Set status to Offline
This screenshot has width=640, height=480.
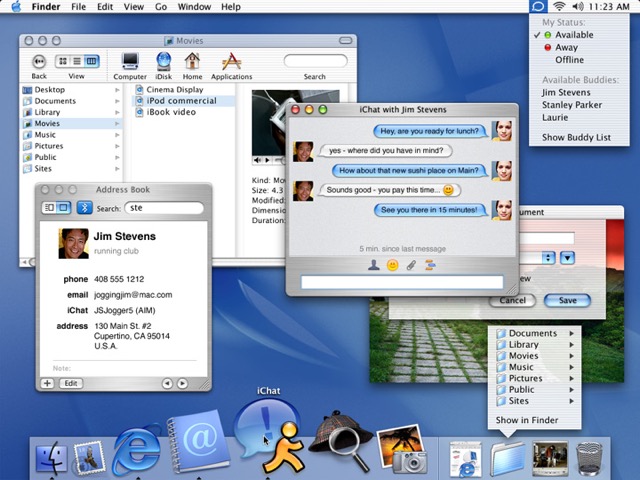pyautogui.click(x=569, y=60)
